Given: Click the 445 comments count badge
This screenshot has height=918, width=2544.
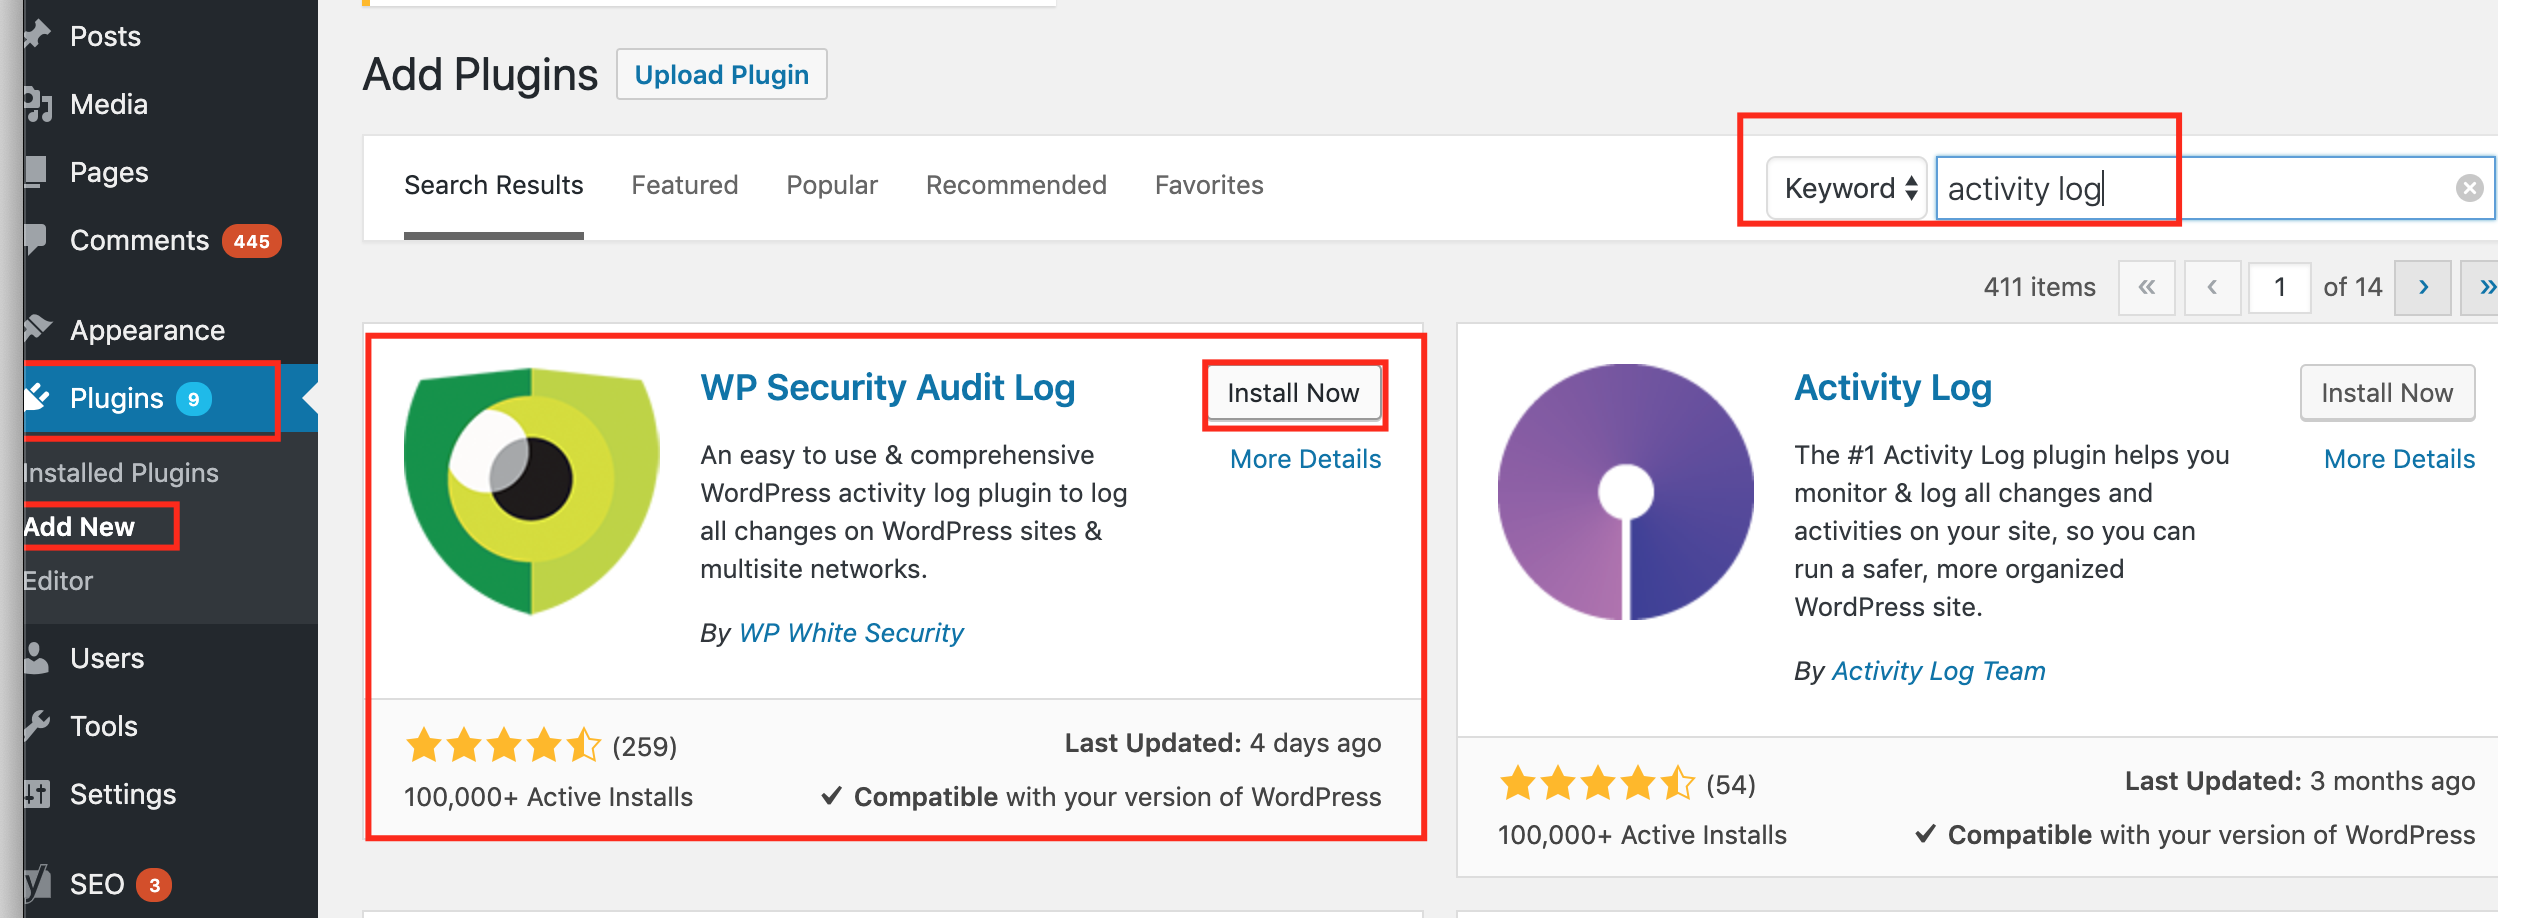Looking at the screenshot, I should pyautogui.click(x=251, y=241).
